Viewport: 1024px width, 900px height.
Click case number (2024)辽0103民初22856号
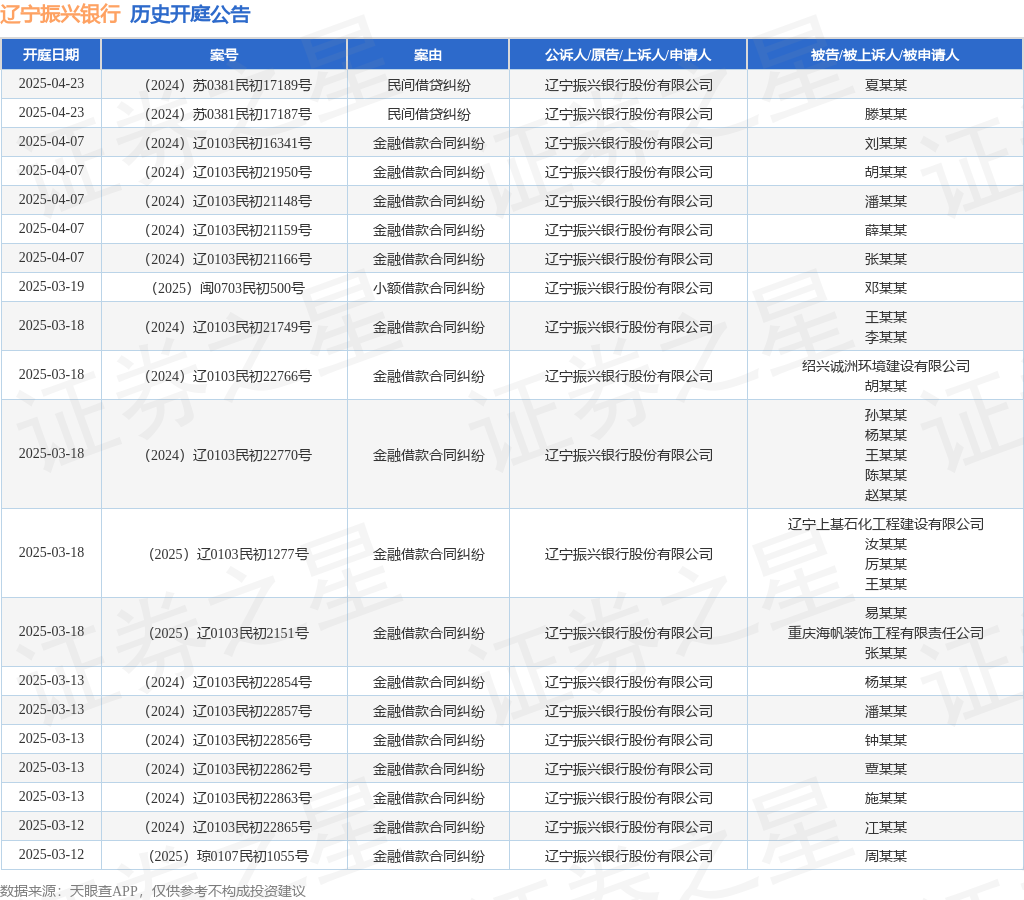(228, 741)
